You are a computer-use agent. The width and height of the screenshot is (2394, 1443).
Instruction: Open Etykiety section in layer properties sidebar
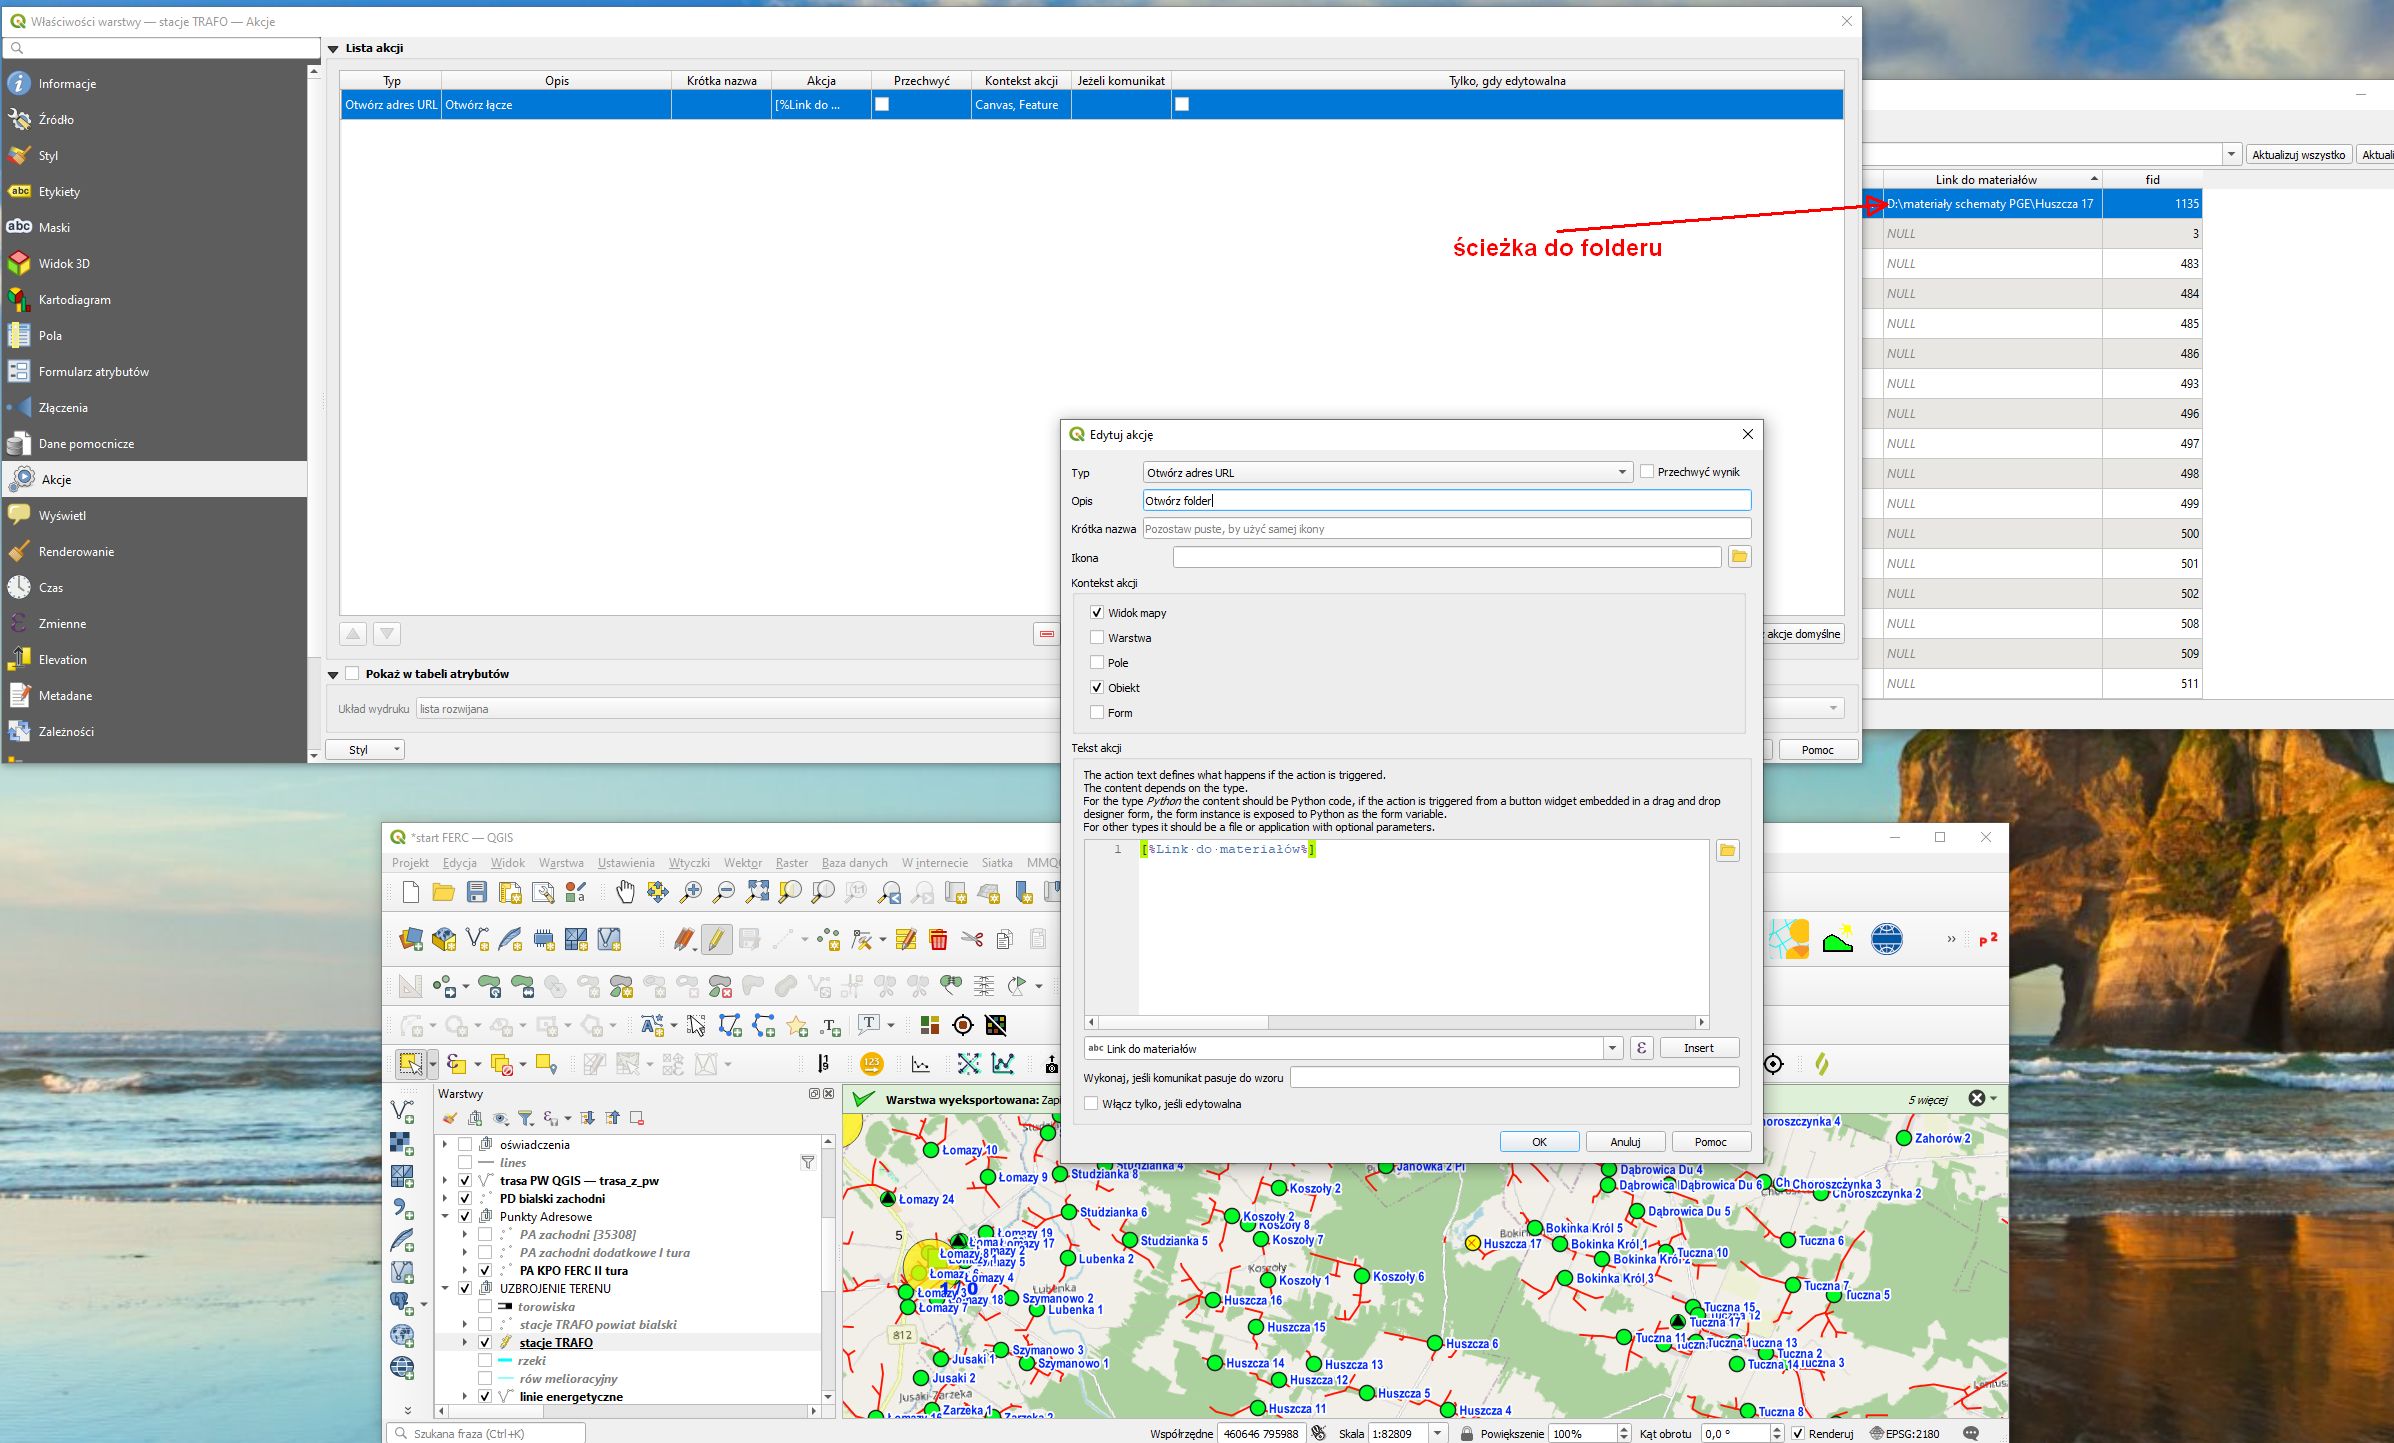pyautogui.click(x=59, y=192)
